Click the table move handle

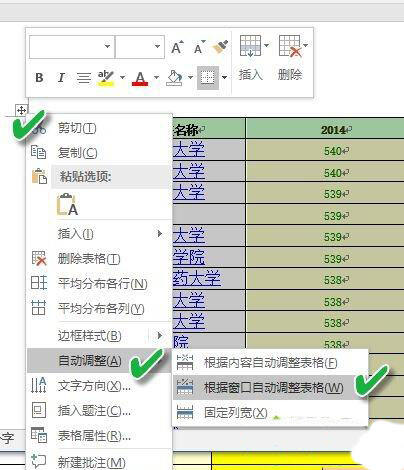click(21, 110)
